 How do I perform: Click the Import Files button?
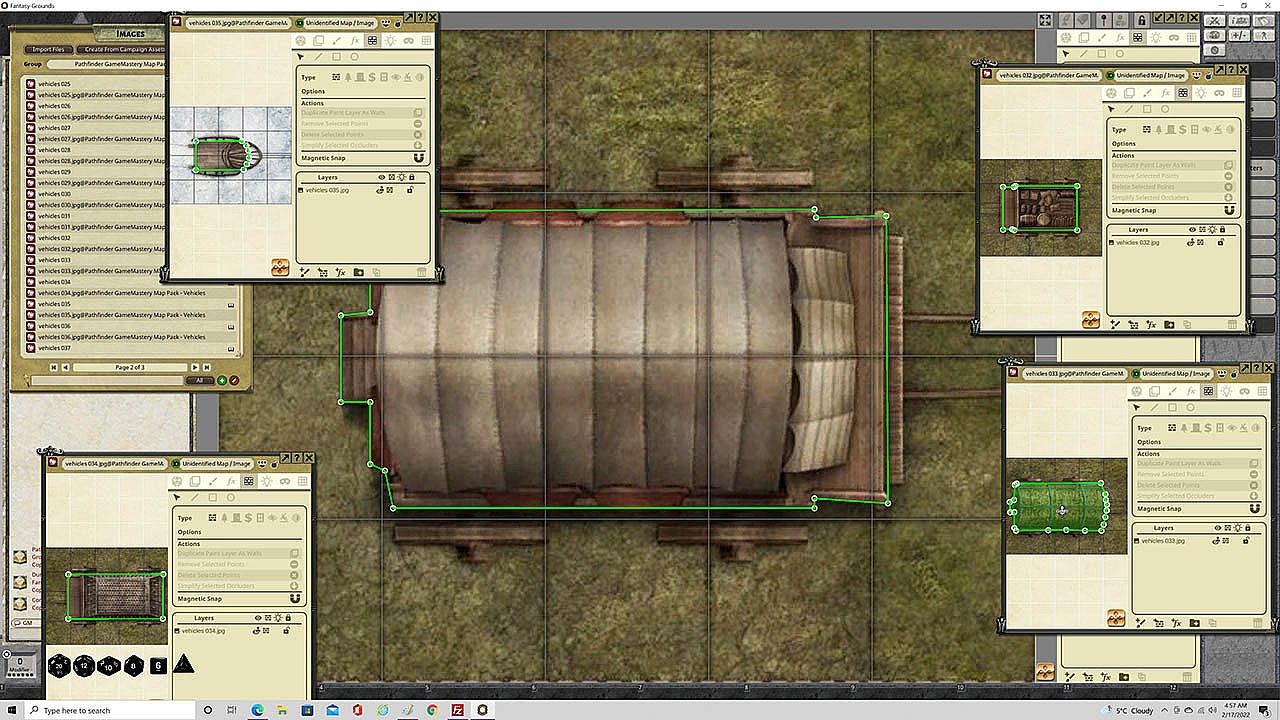click(x=48, y=49)
